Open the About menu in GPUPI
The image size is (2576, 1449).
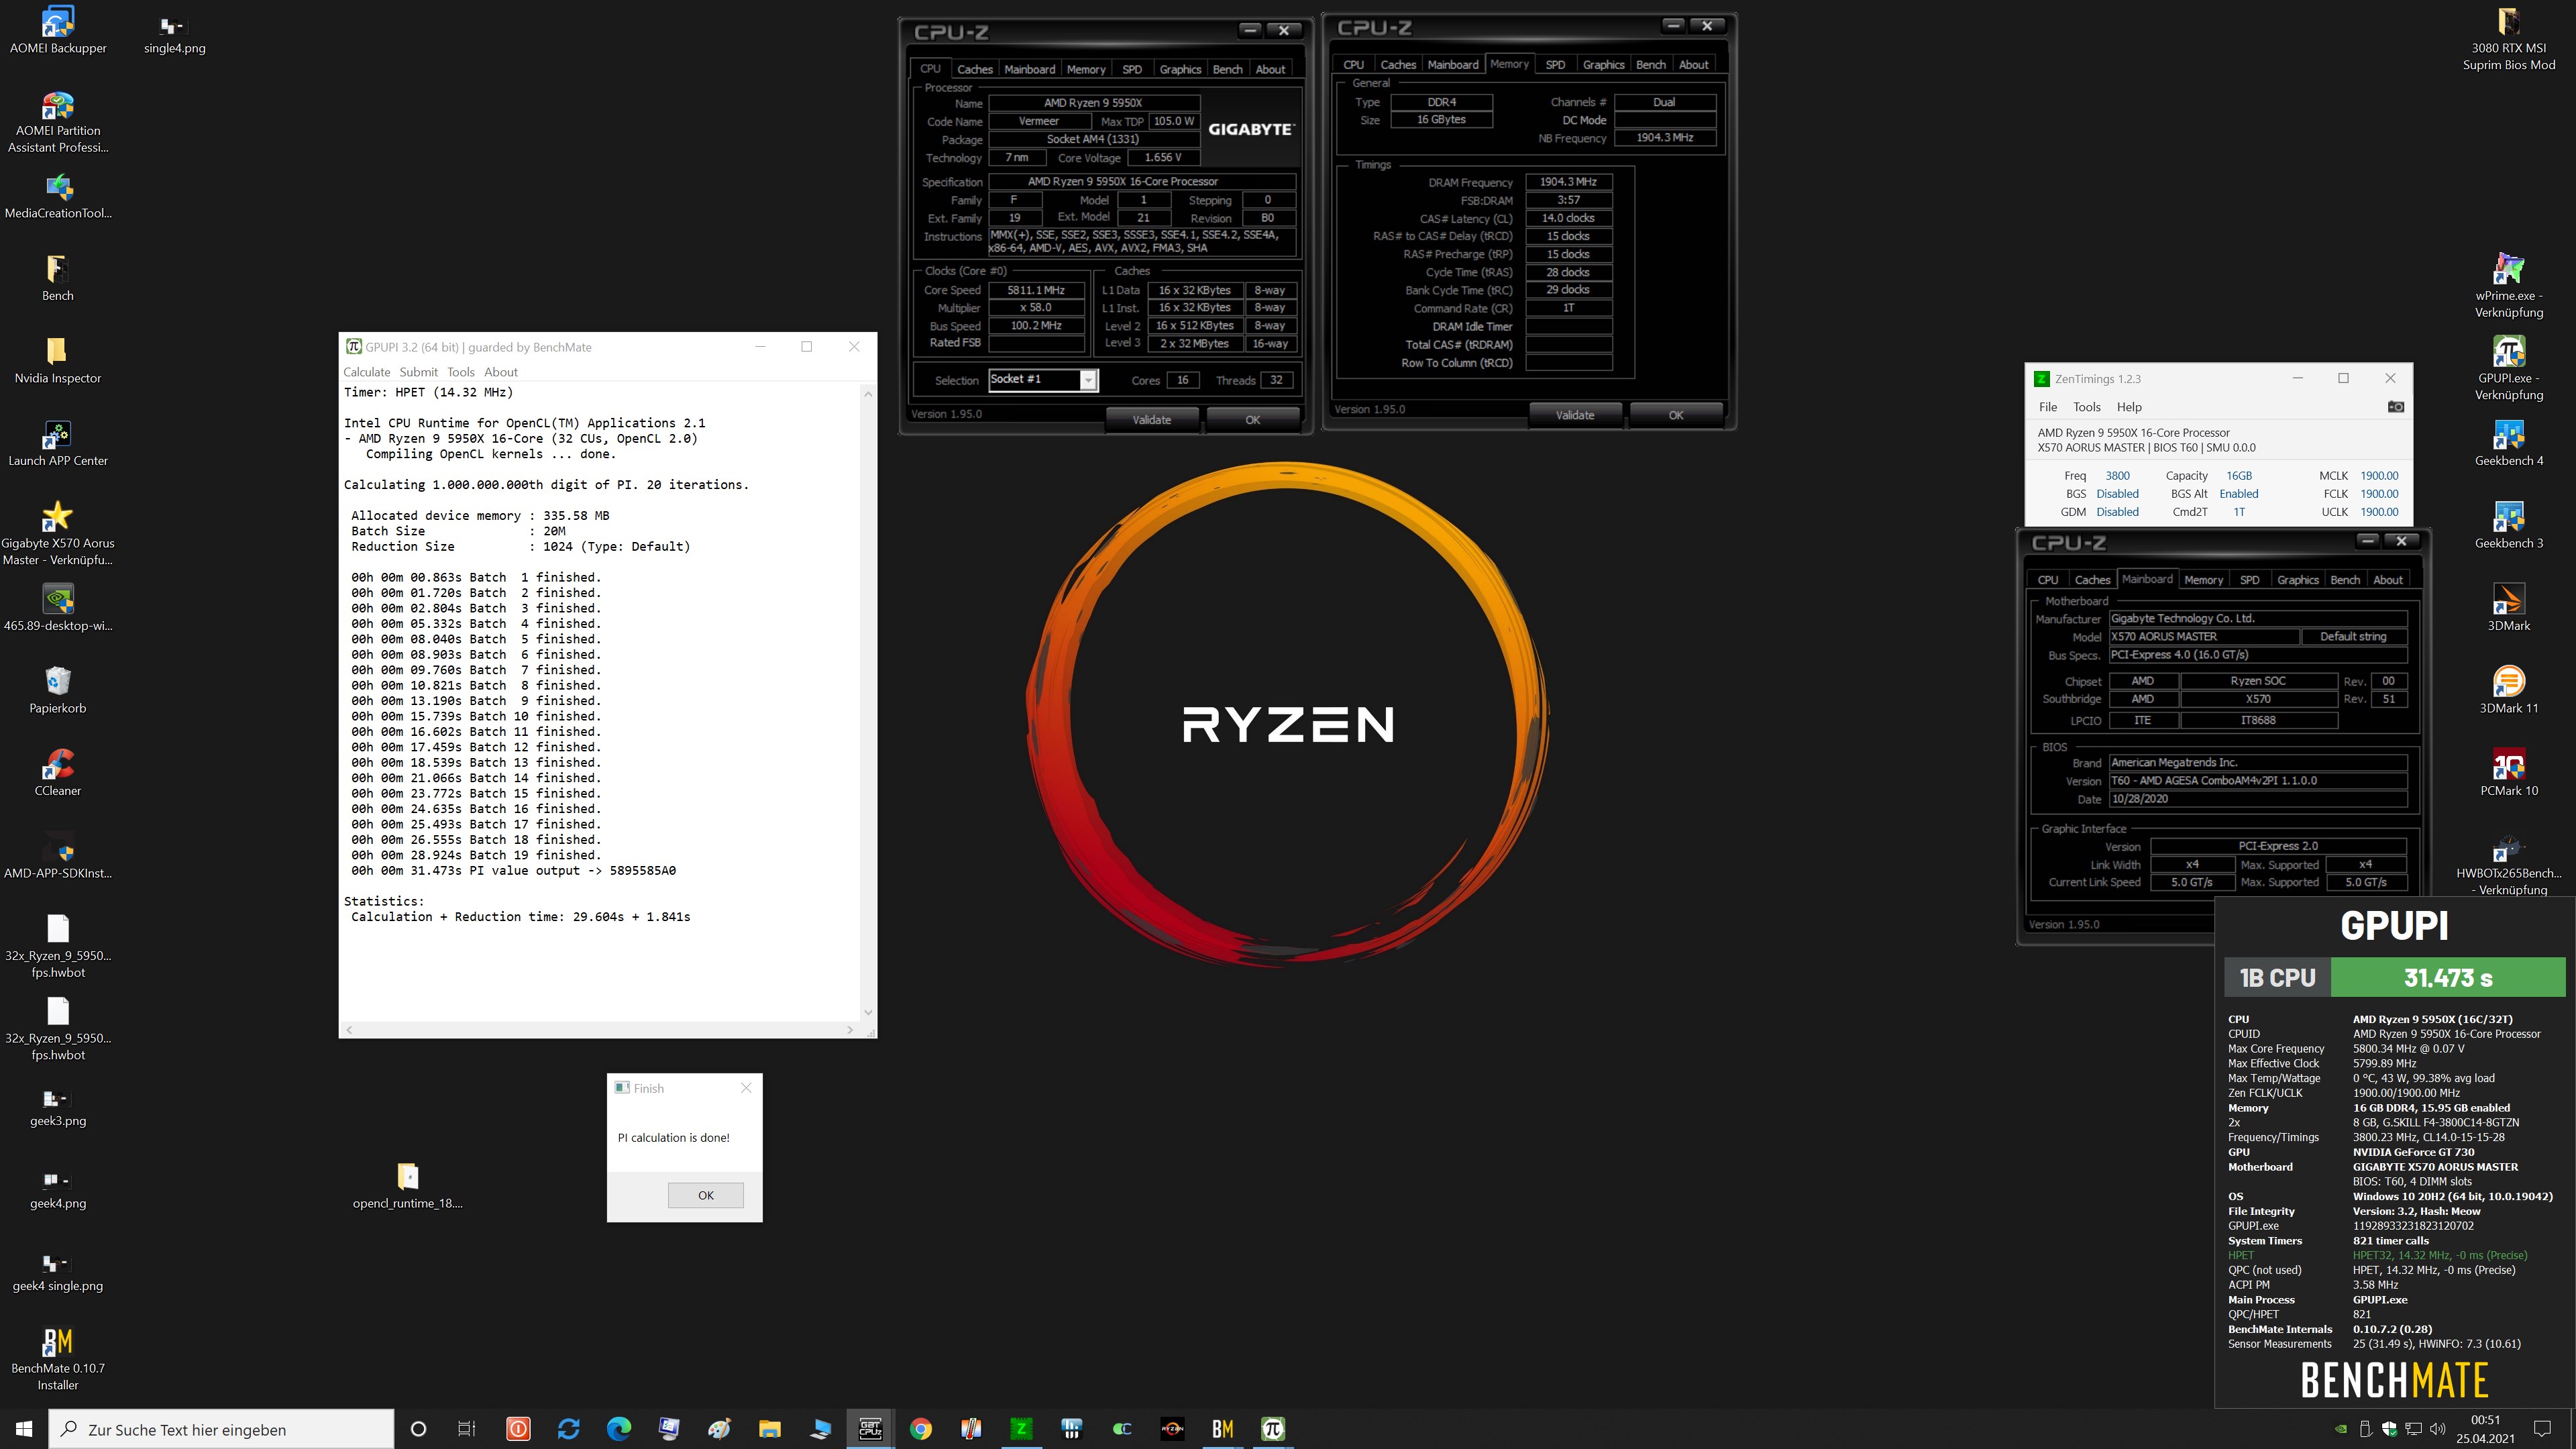coord(500,372)
